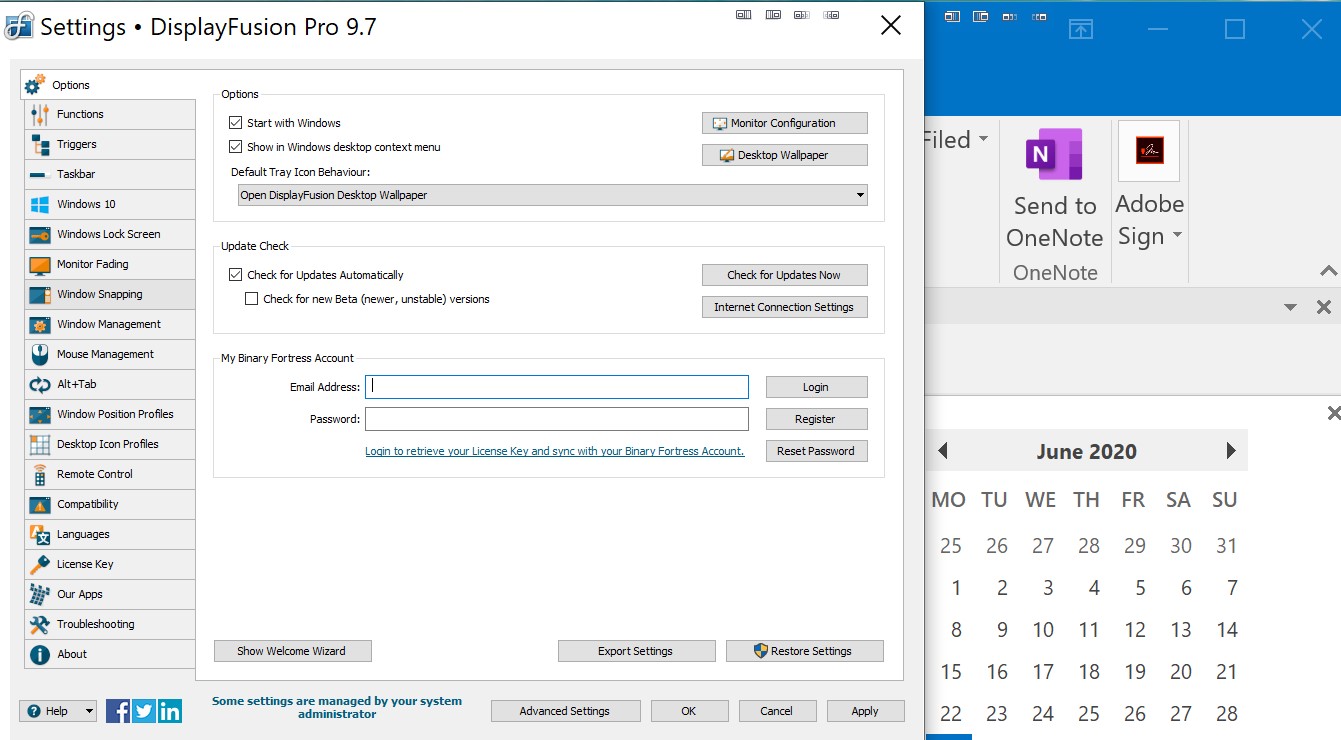Go to next month in calendar
Image resolution: width=1341 pixels, height=740 pixels.
[x=1231, y=451]
